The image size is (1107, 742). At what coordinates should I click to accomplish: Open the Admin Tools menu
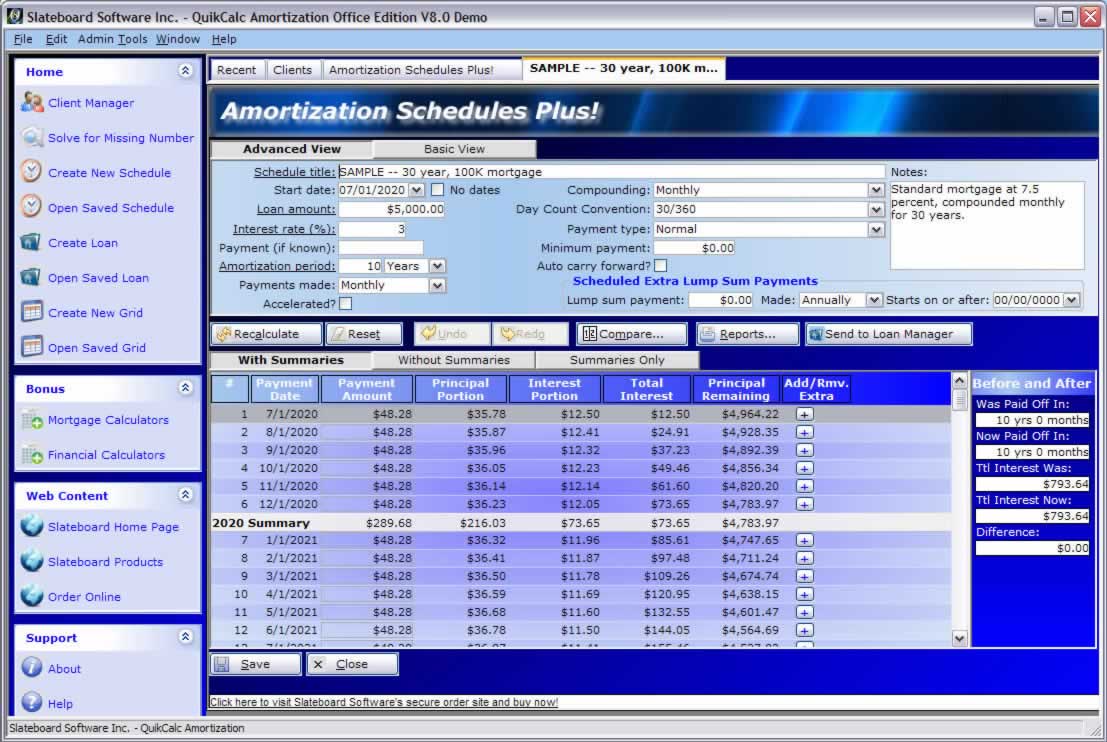(x=112, y=39)
